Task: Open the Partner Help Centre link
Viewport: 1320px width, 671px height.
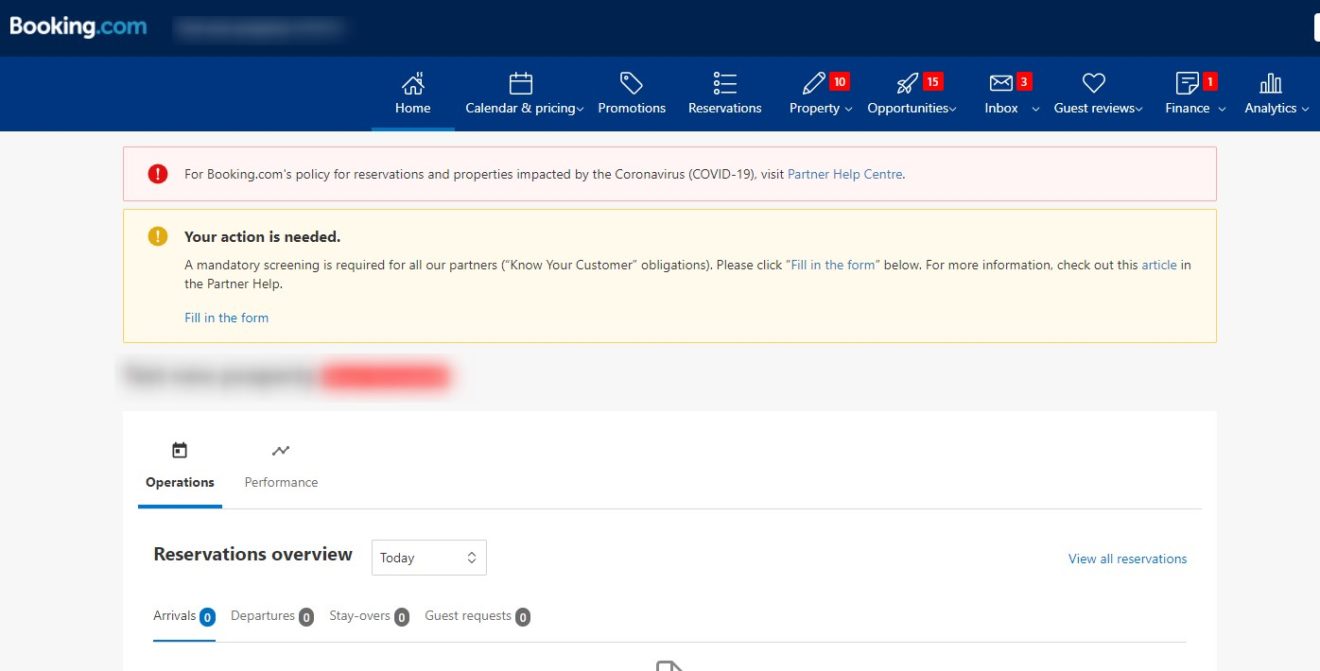Action: coord(844,174)
